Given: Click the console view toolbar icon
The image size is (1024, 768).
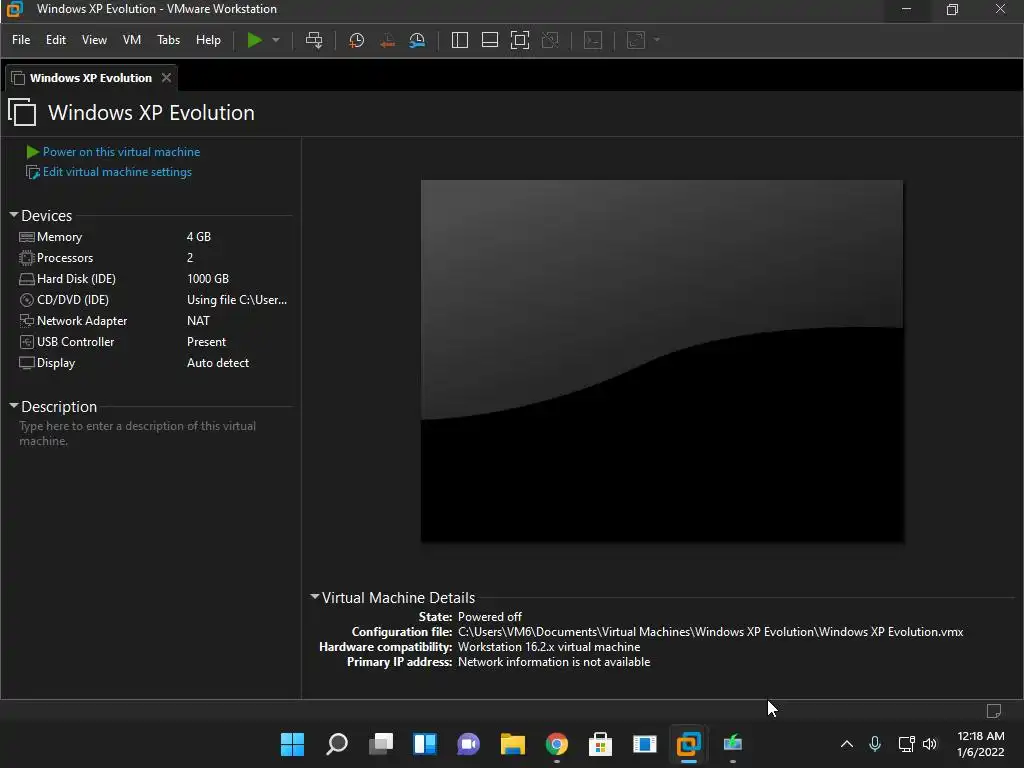Looking at the screenshot, I should pos(593,40).
